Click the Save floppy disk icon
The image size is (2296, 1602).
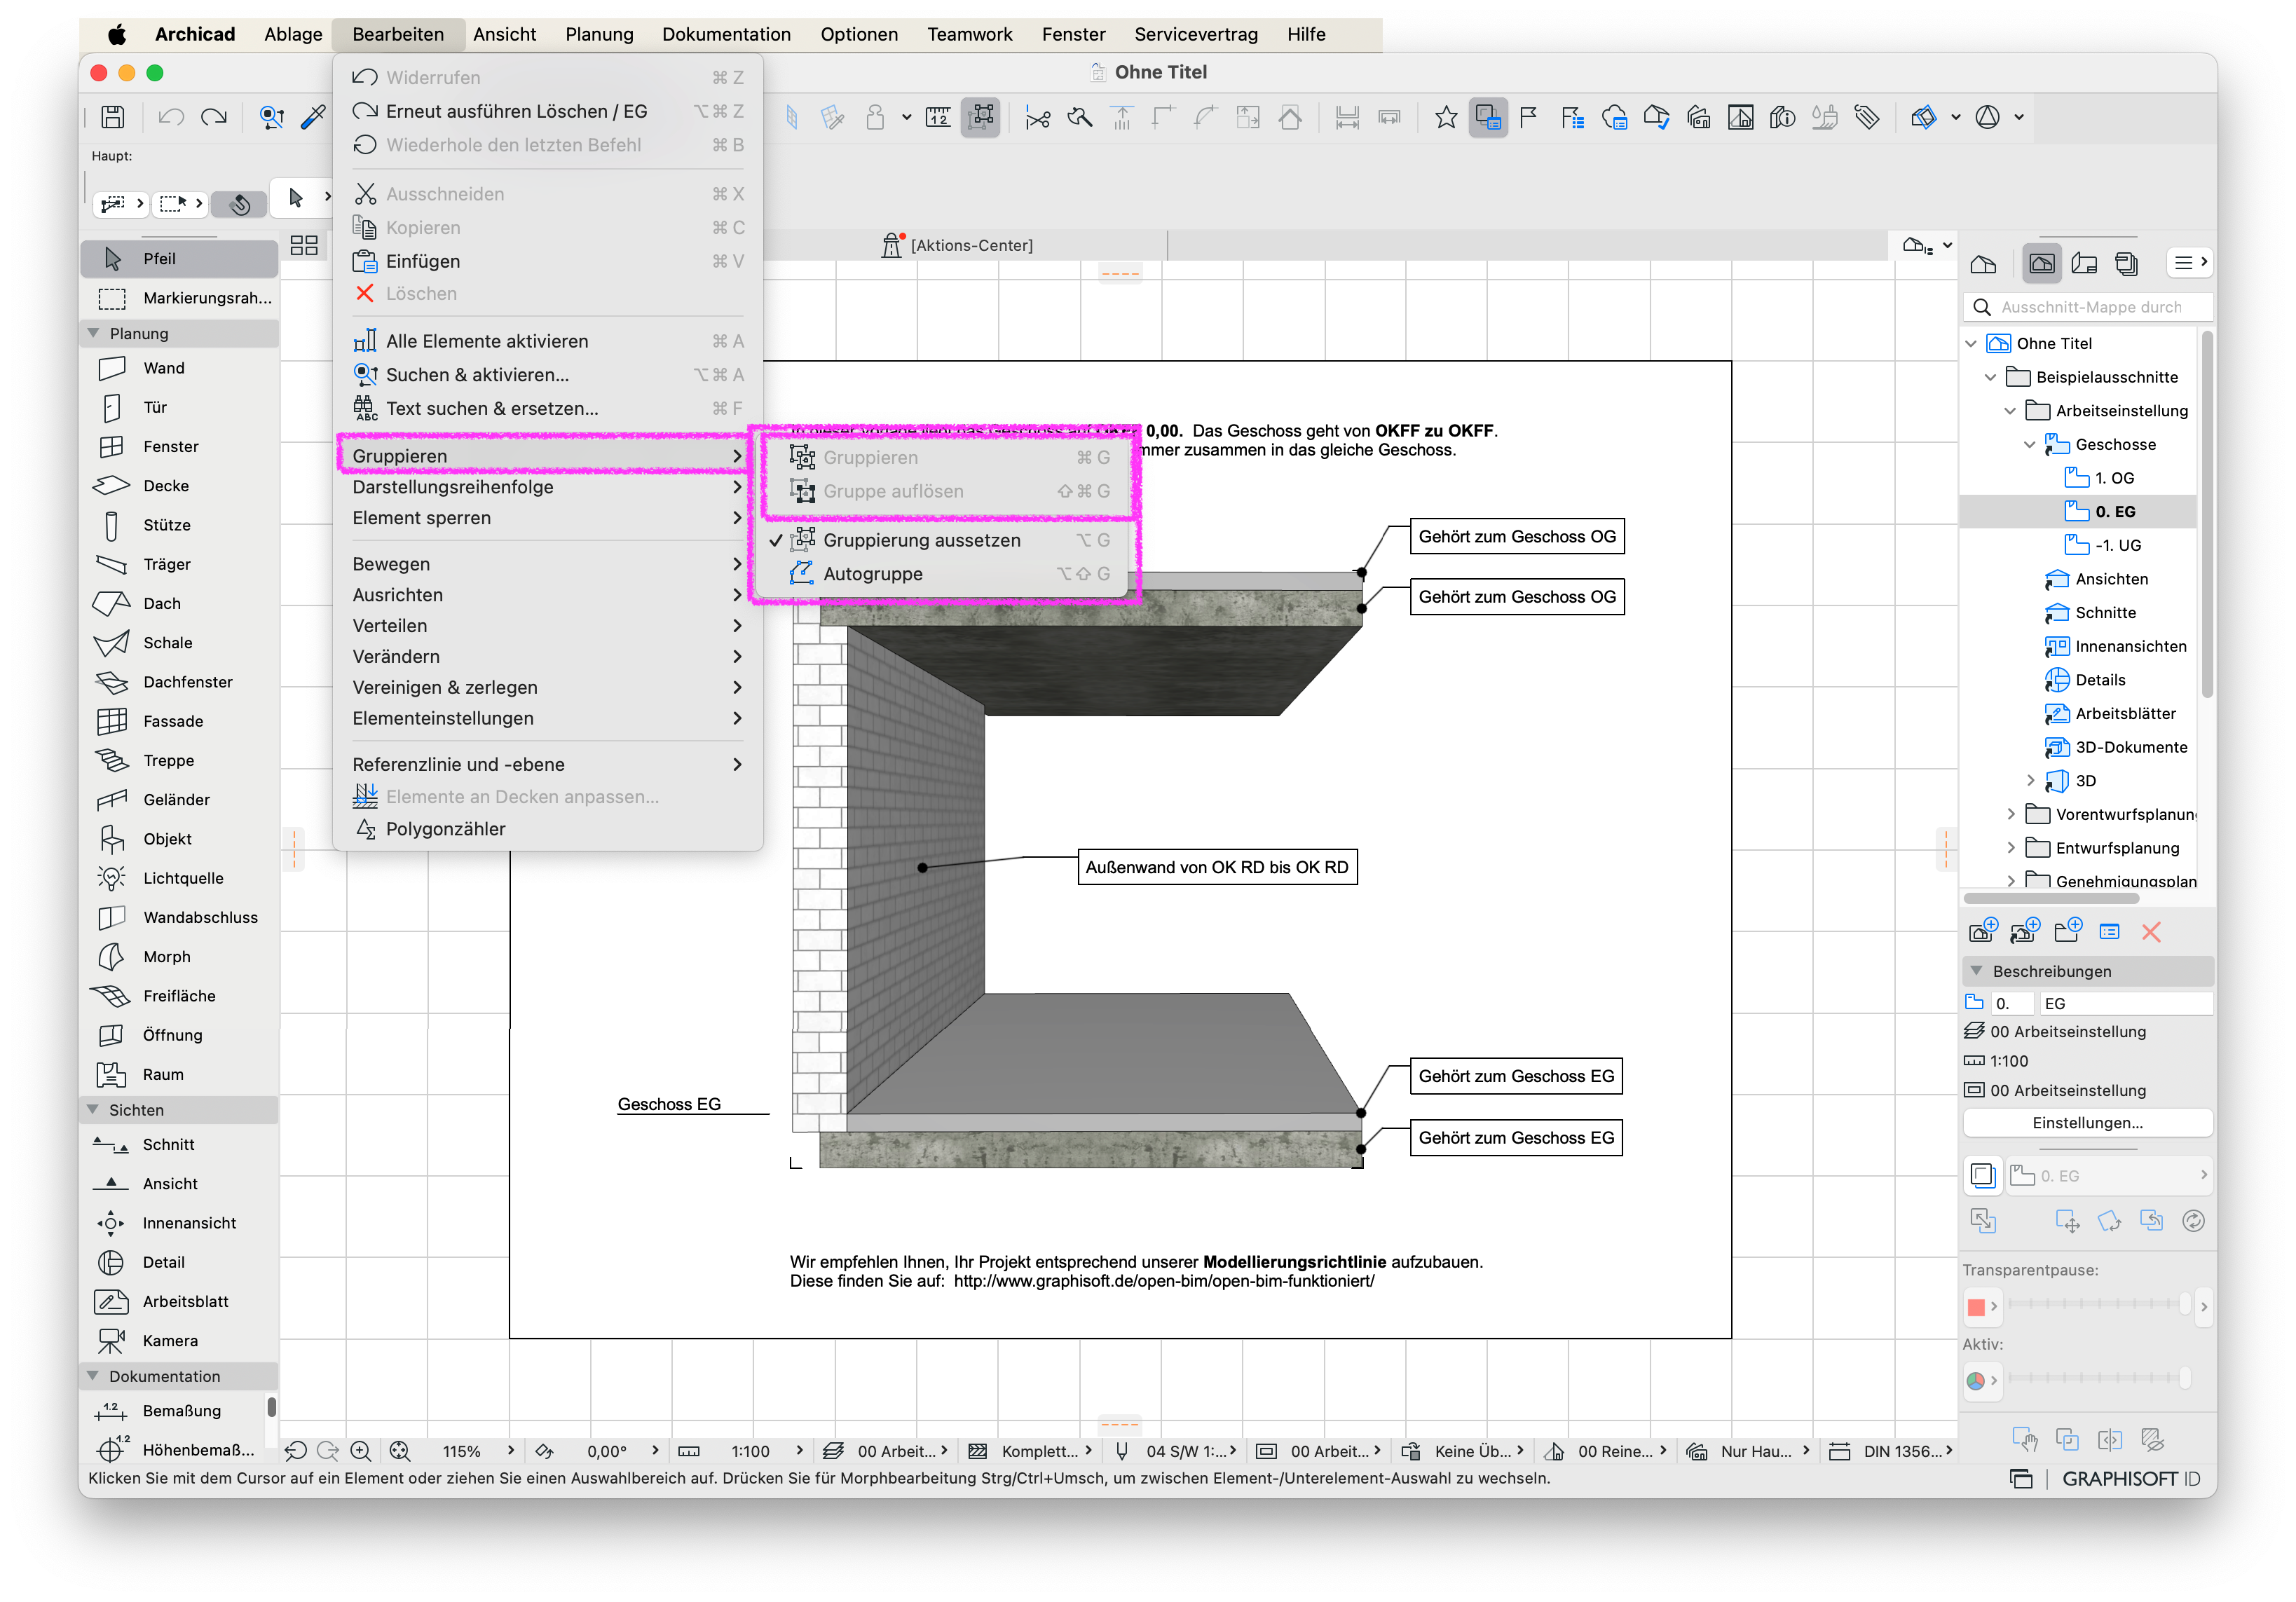click(x=113, y=117)
